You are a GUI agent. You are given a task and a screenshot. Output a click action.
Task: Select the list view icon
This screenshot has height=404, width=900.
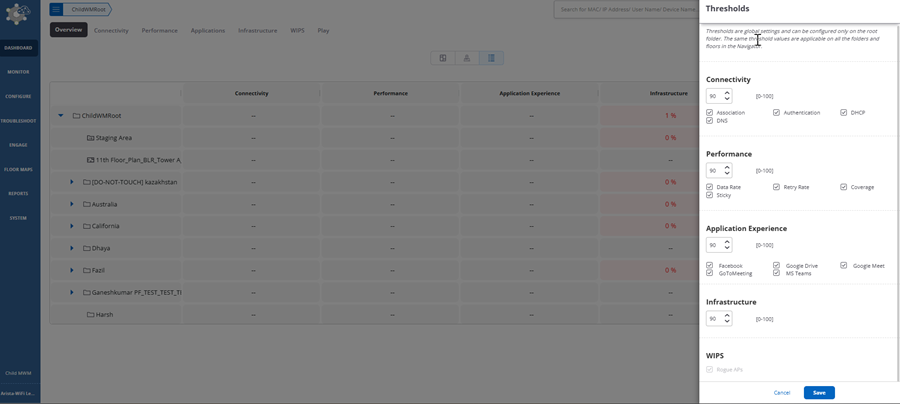[491, 58]
